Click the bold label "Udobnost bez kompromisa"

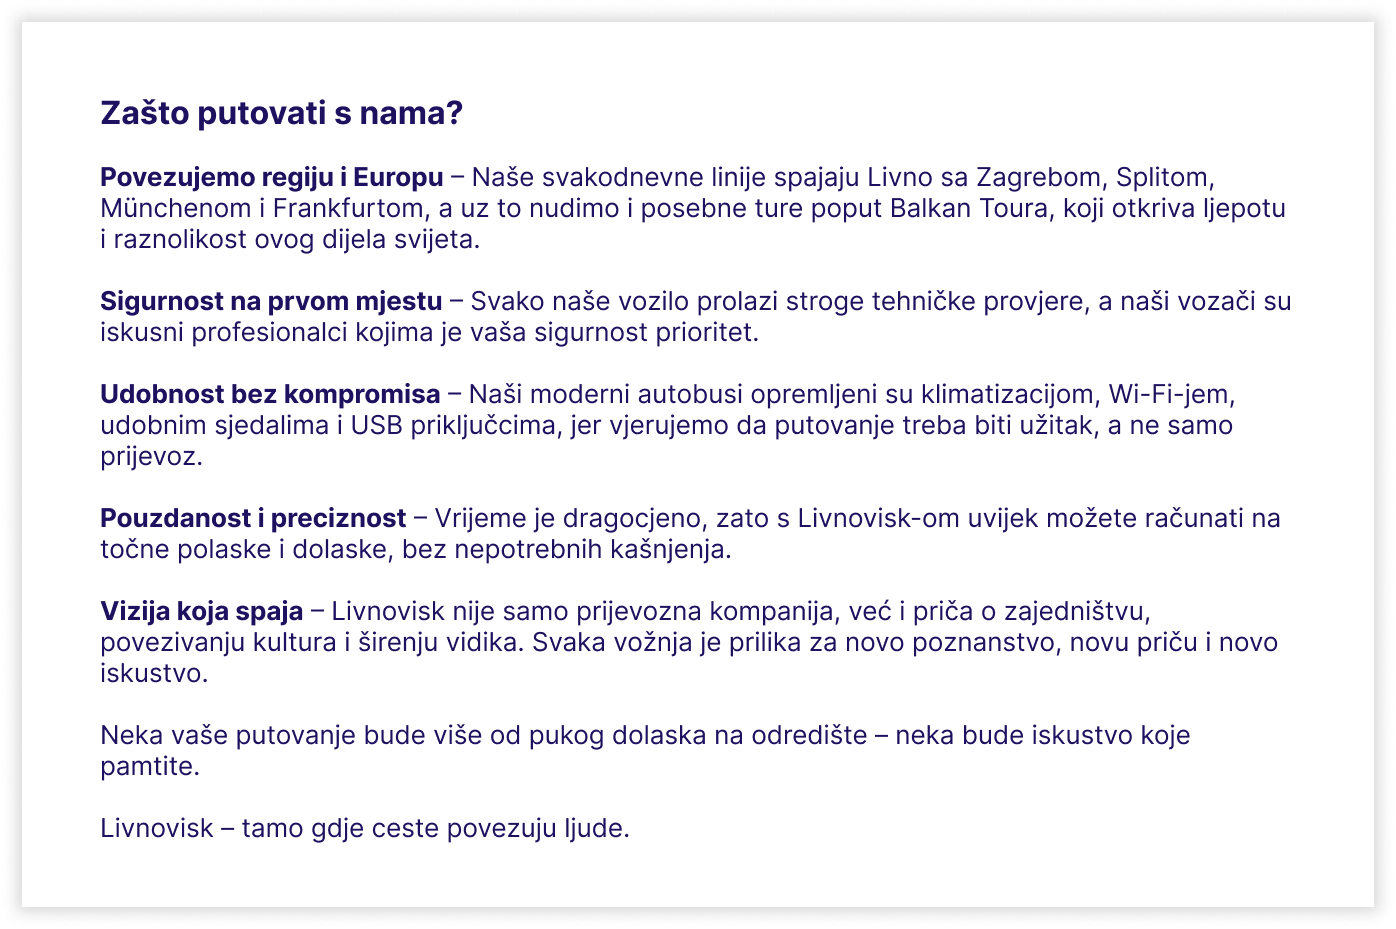(270, 394)
